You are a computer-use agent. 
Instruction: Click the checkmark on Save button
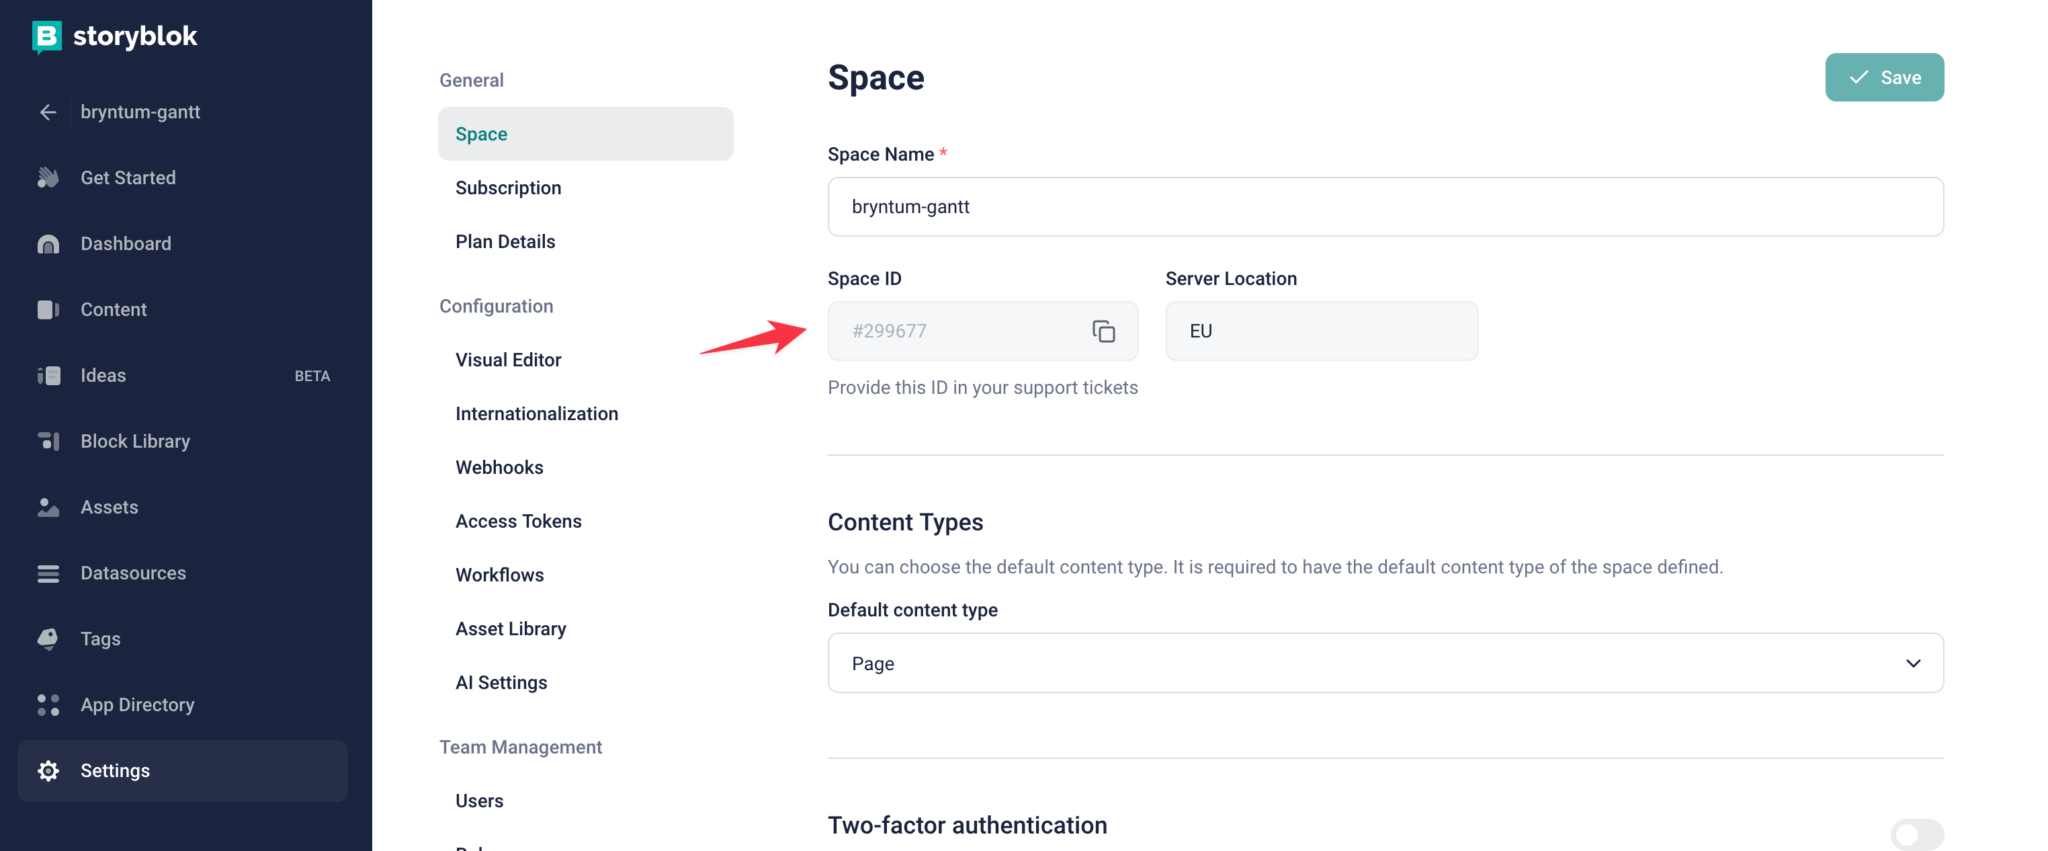[1858, 77]
